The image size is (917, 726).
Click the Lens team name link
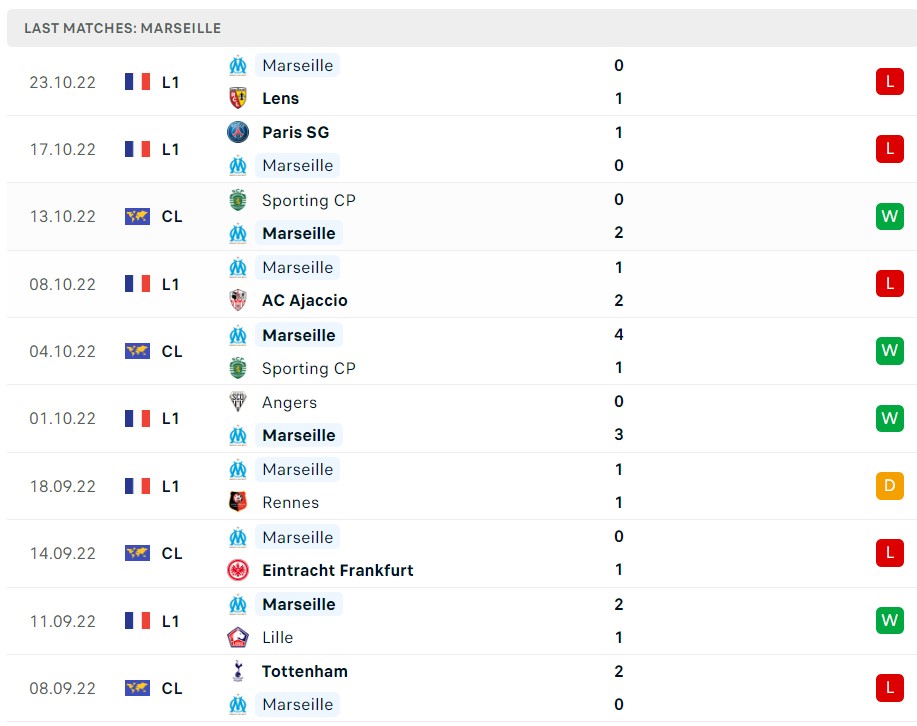(280, 98)
